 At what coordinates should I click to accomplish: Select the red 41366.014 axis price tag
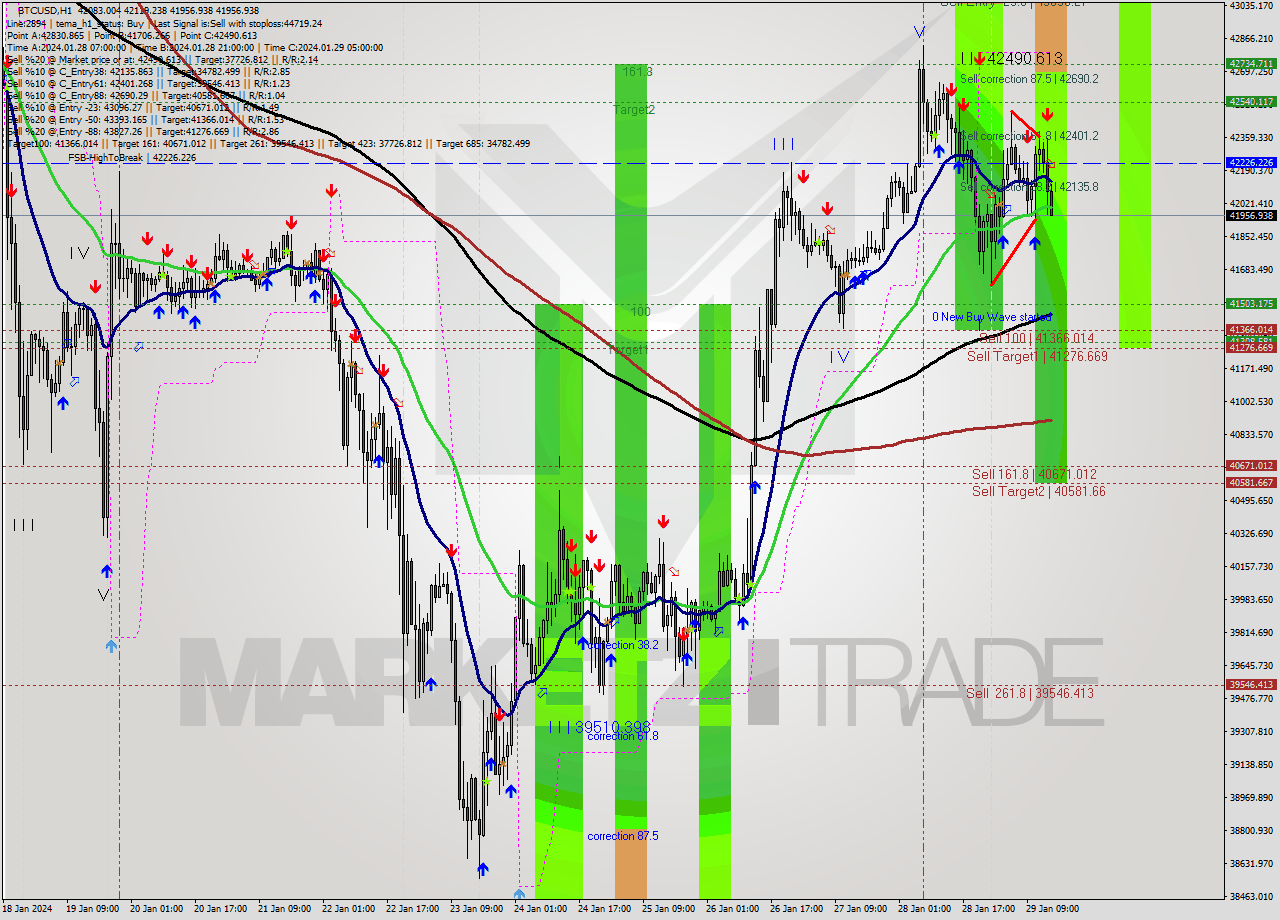click(1251, 329)
